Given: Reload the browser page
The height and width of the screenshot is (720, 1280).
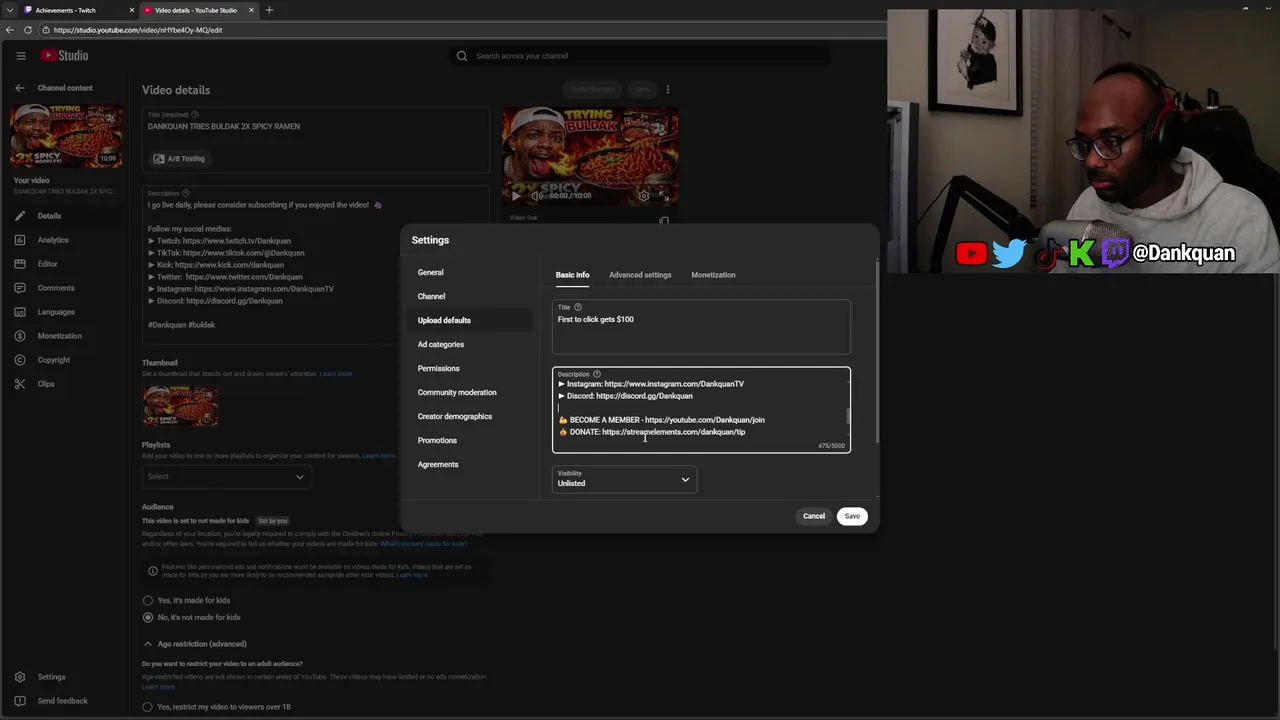Looking at the screenshot, I should [28, 30].
